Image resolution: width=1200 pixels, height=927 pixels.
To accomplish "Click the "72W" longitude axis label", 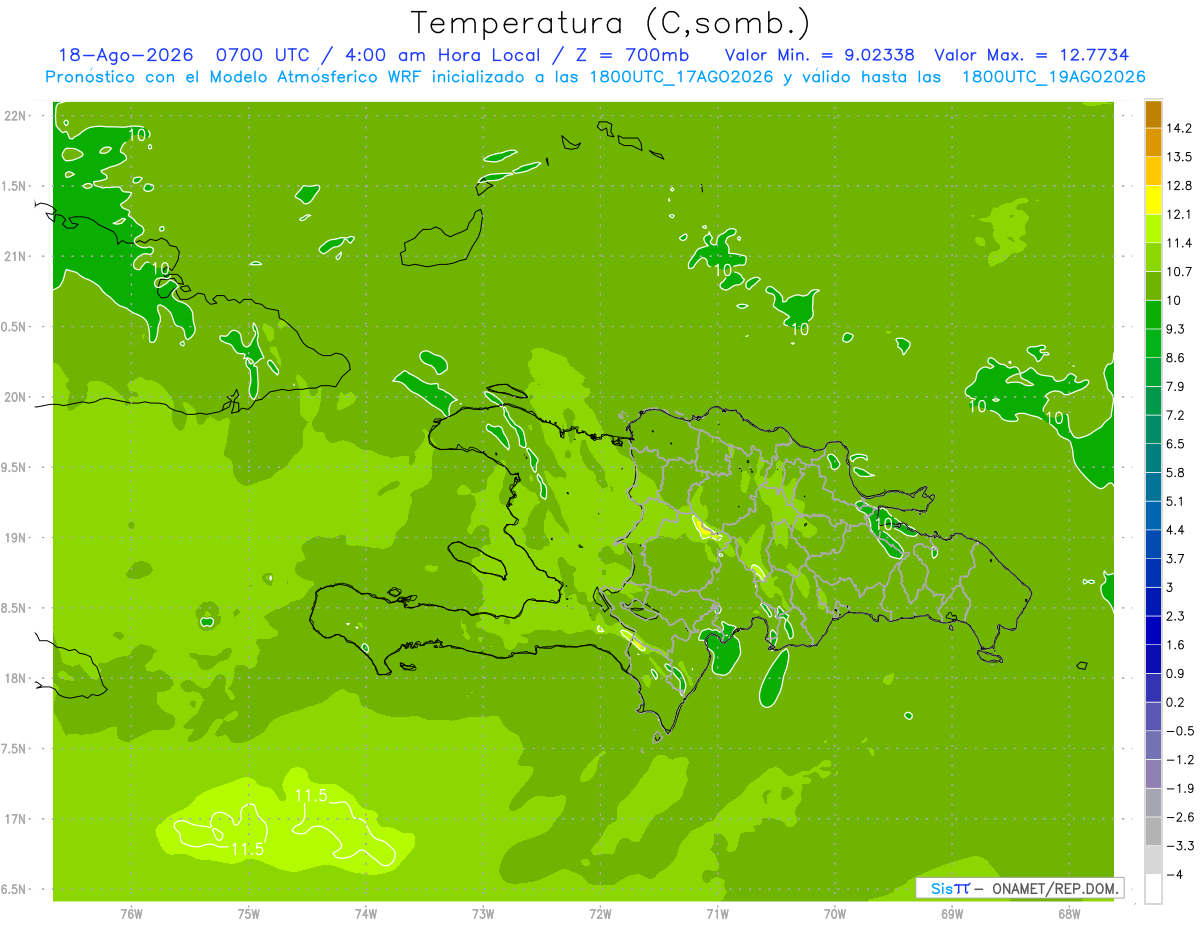I will (x=600, y=915).
